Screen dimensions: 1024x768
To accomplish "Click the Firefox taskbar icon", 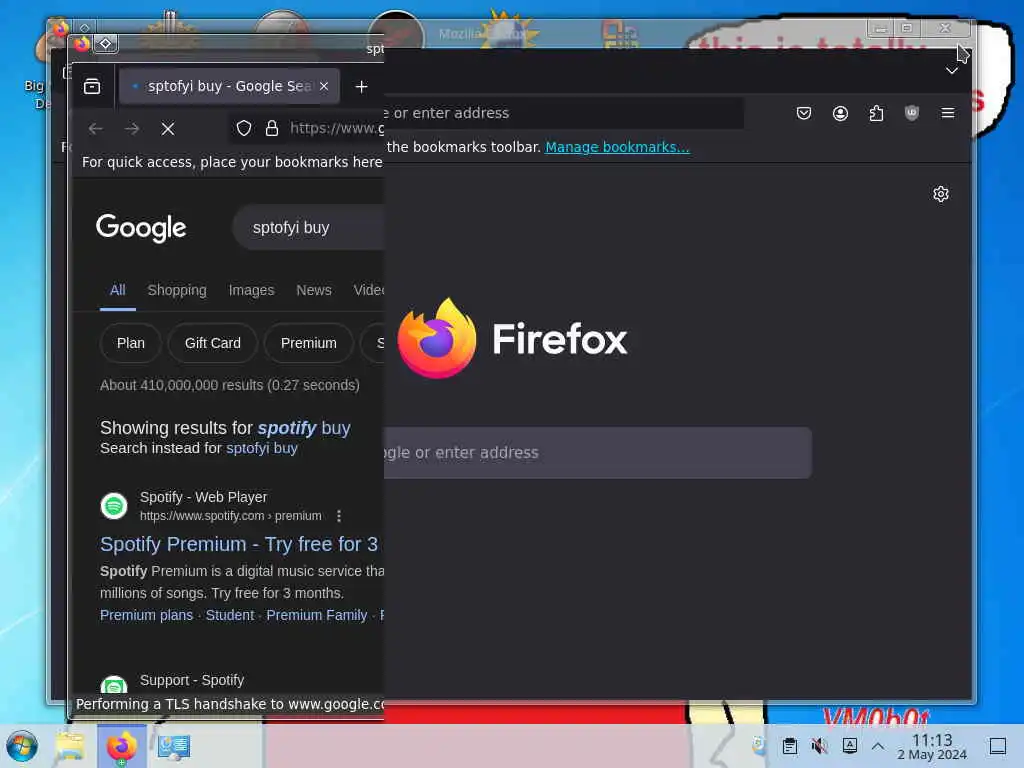I will (122, 746).
